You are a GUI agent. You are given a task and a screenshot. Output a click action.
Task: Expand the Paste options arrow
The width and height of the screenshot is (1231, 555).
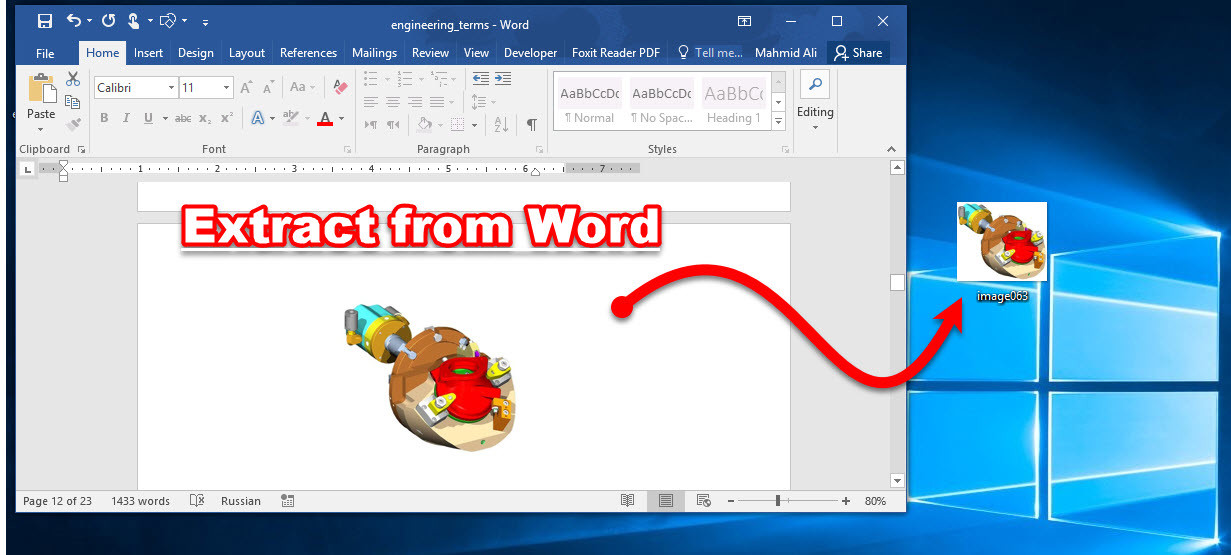(41, 130)
